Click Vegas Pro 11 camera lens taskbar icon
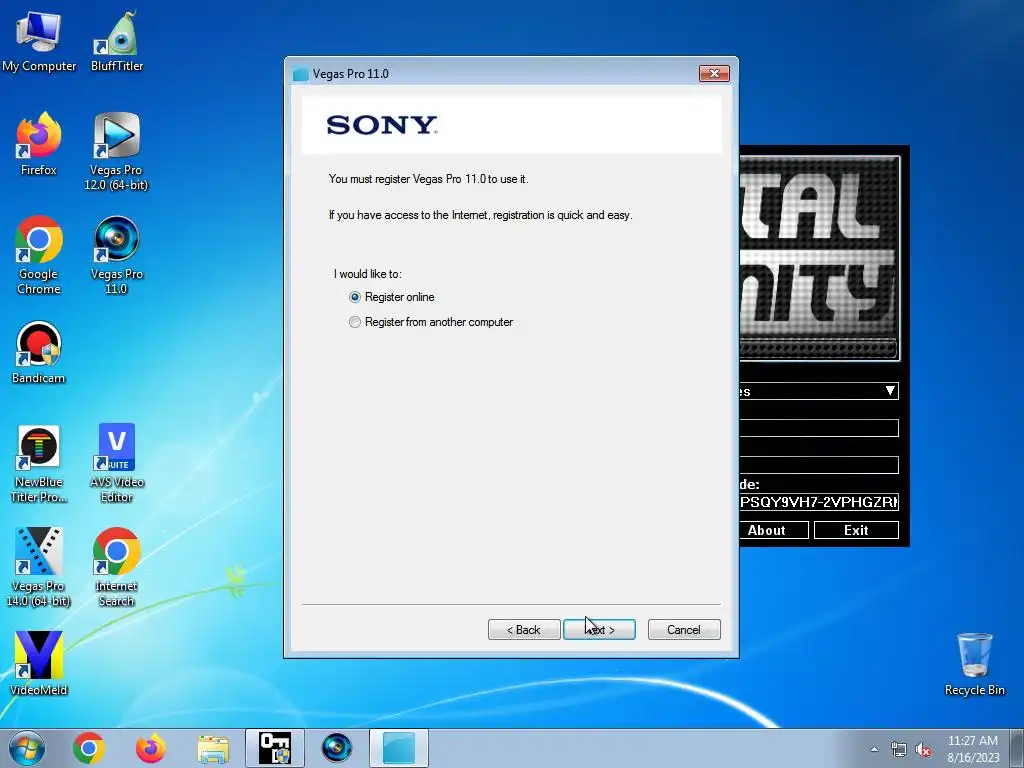Viewport: 1024px width, 768px height. 337,748
